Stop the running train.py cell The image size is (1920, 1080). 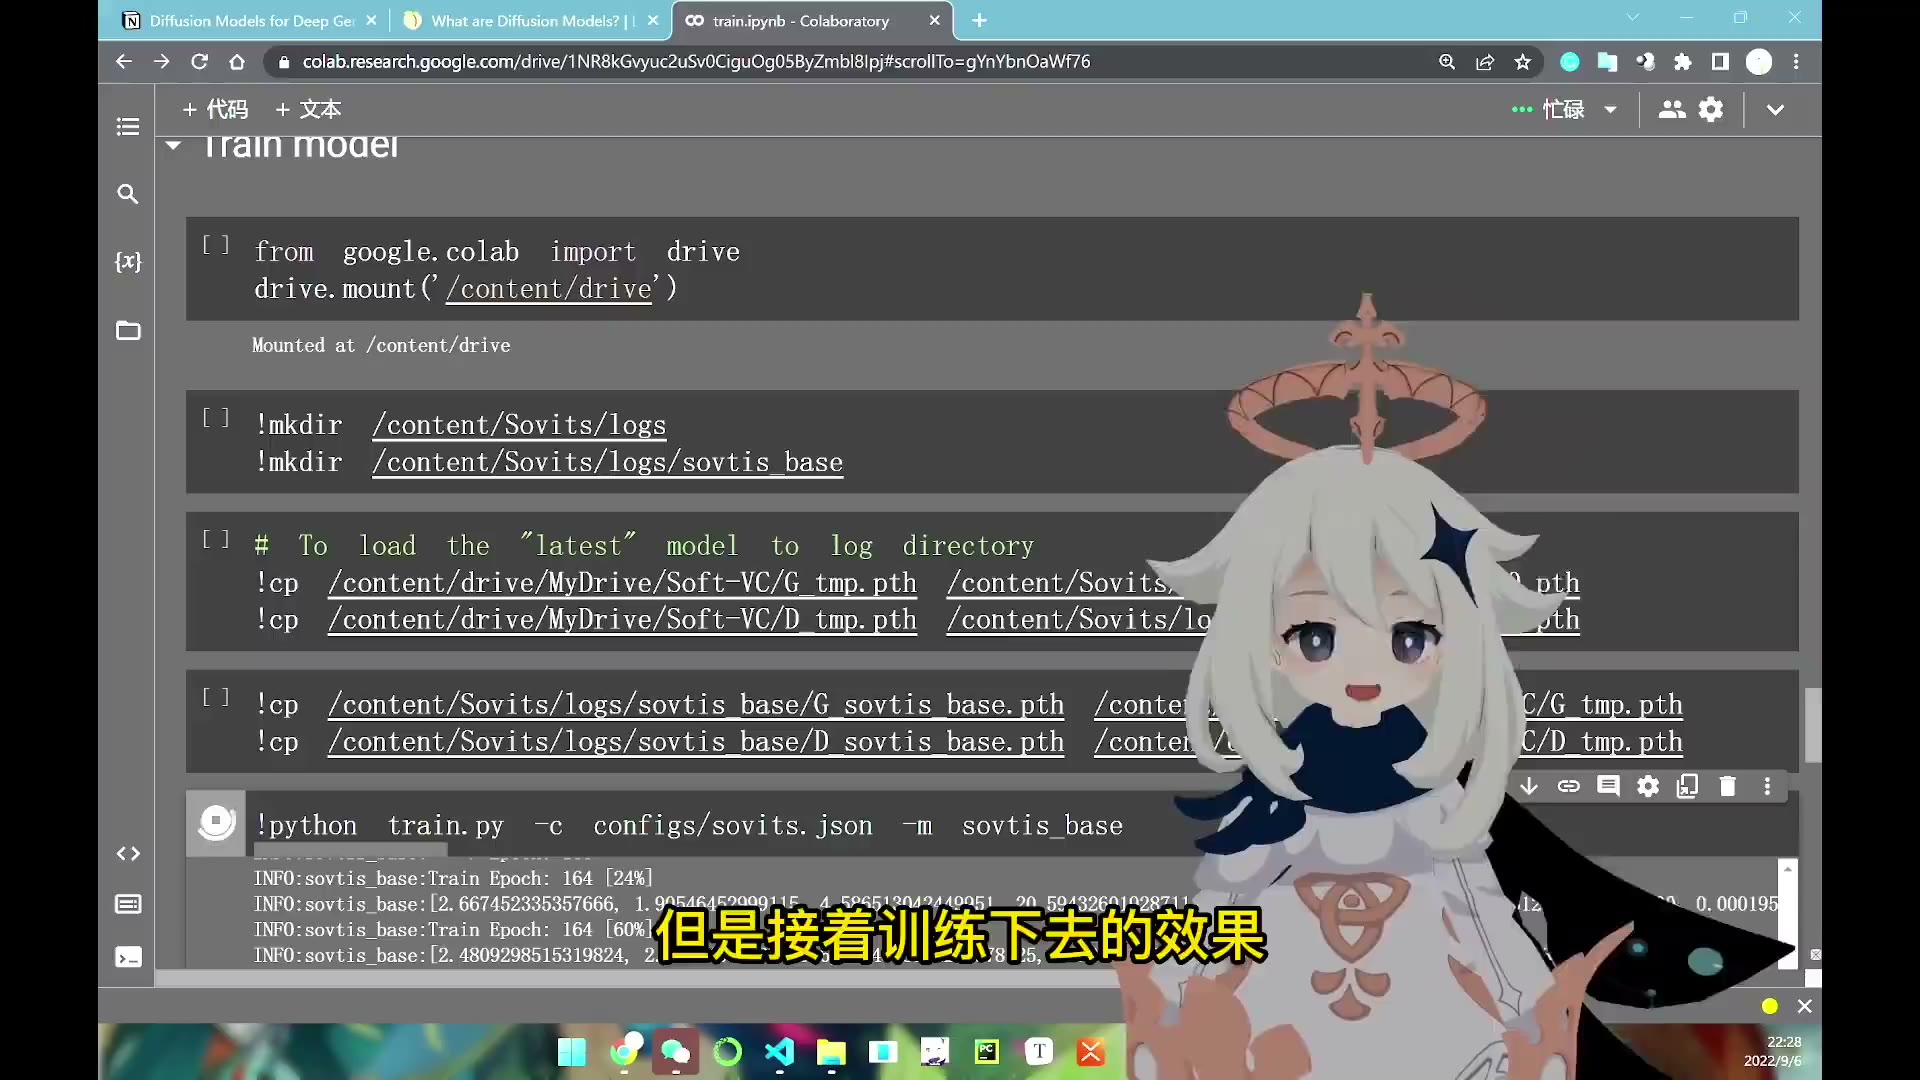point(216,823)
